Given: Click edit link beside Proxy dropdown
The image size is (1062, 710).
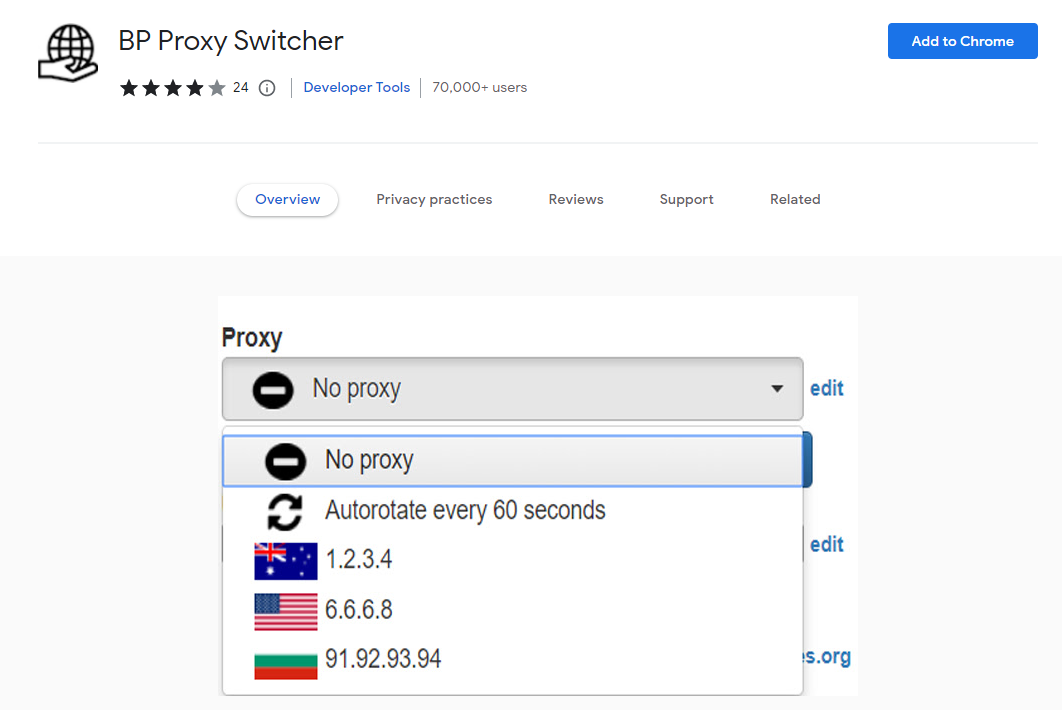Looking at the screenshot, I should point(827,389).
